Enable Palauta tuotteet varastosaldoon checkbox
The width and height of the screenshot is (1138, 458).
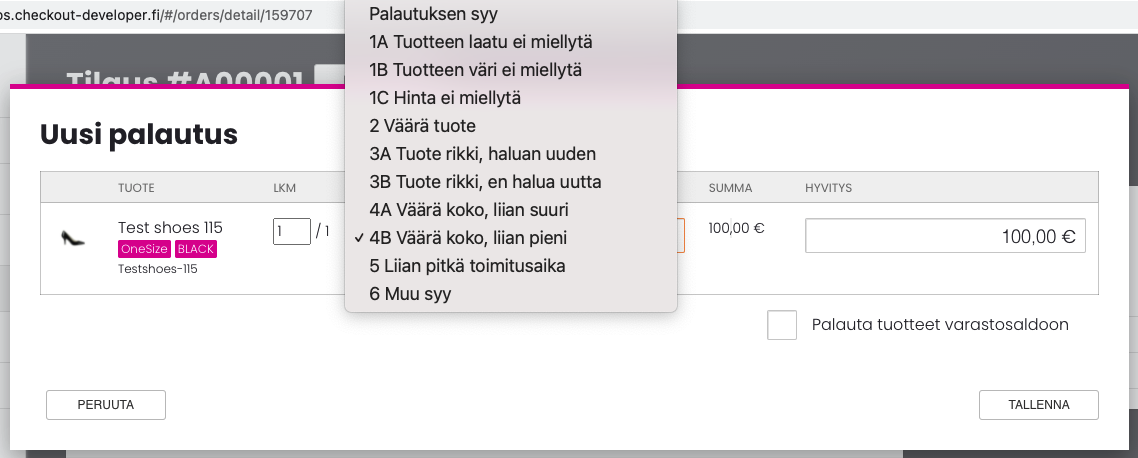pyautogui.click(x=782, y=325)
